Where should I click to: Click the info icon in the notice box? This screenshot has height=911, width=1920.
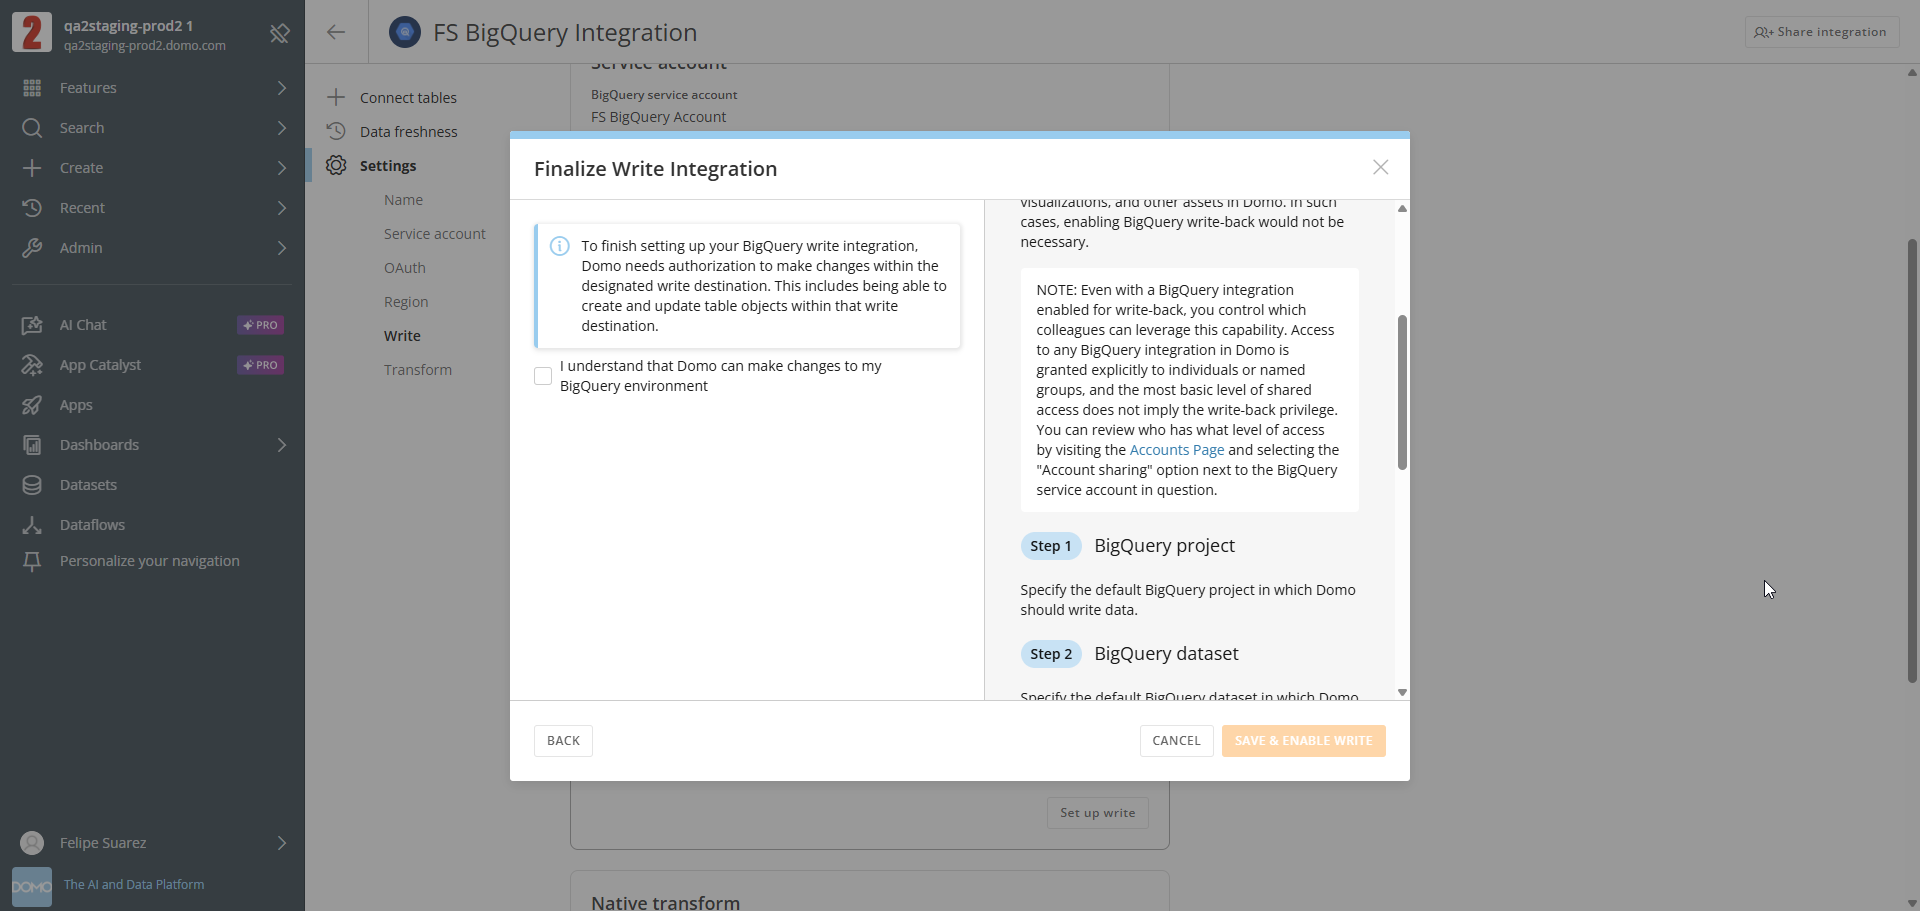coord(560,246)
